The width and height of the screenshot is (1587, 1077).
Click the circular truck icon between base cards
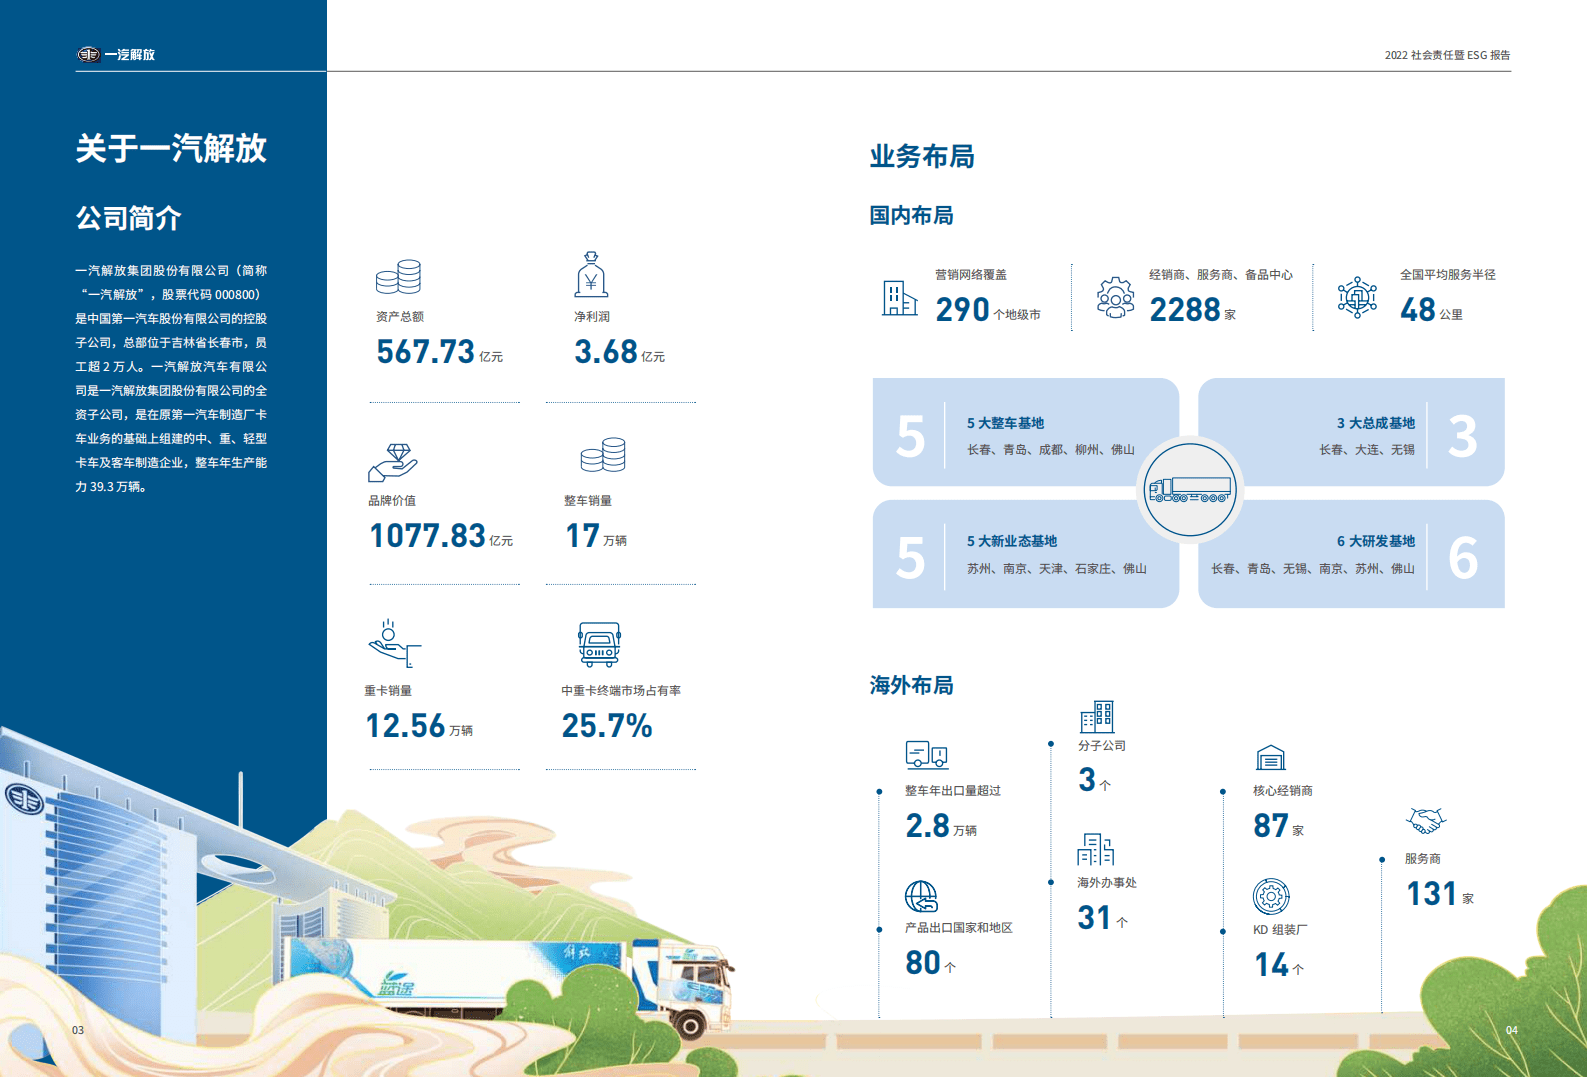1190,490
